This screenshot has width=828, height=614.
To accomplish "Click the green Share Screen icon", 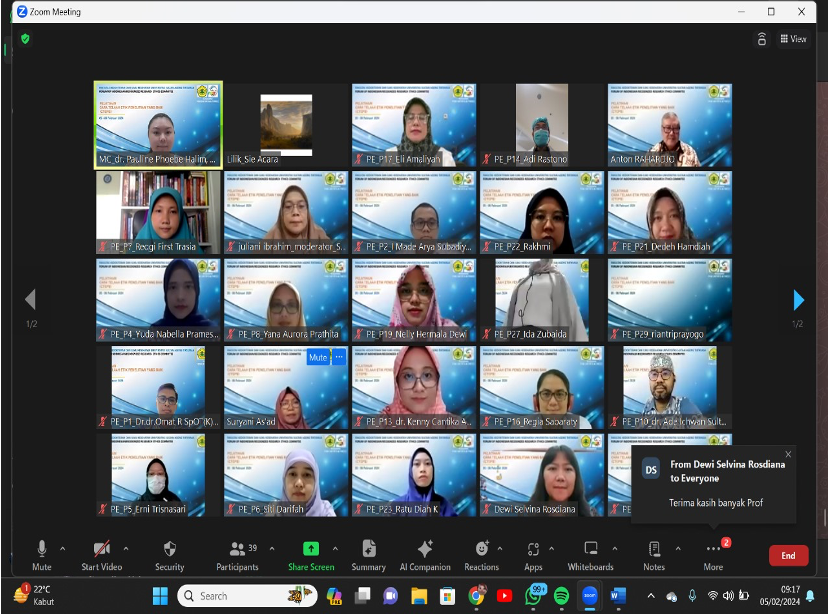I will click(x=310, y=549).
